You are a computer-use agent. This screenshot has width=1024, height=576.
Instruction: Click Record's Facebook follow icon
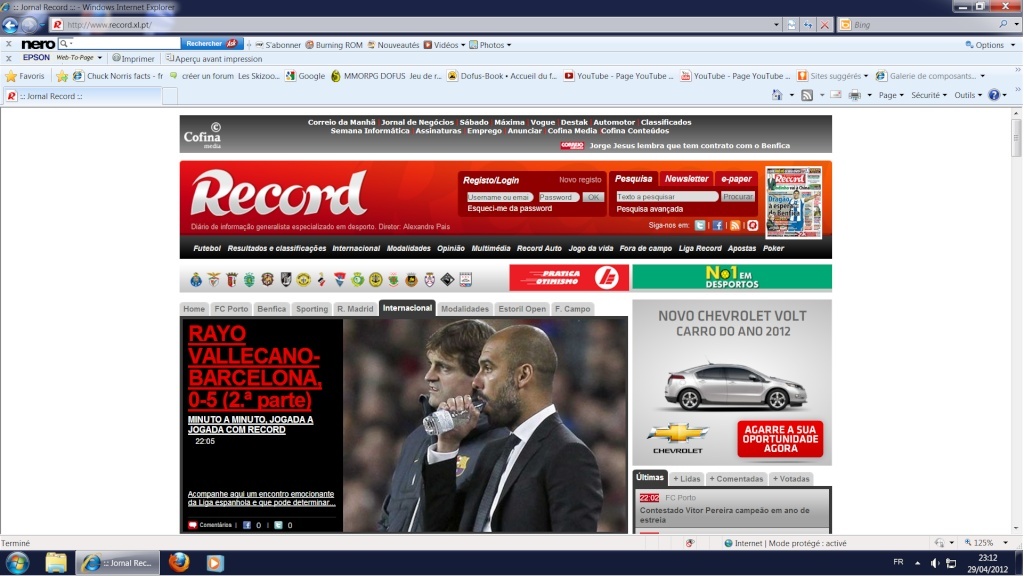(x=718, y=225)
